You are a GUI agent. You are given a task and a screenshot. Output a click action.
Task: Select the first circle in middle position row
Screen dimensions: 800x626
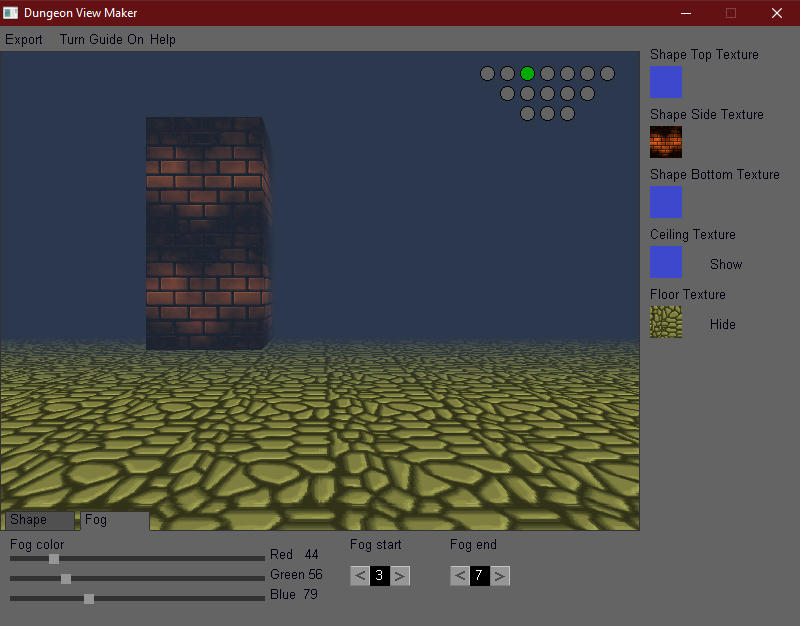[507, 93]
